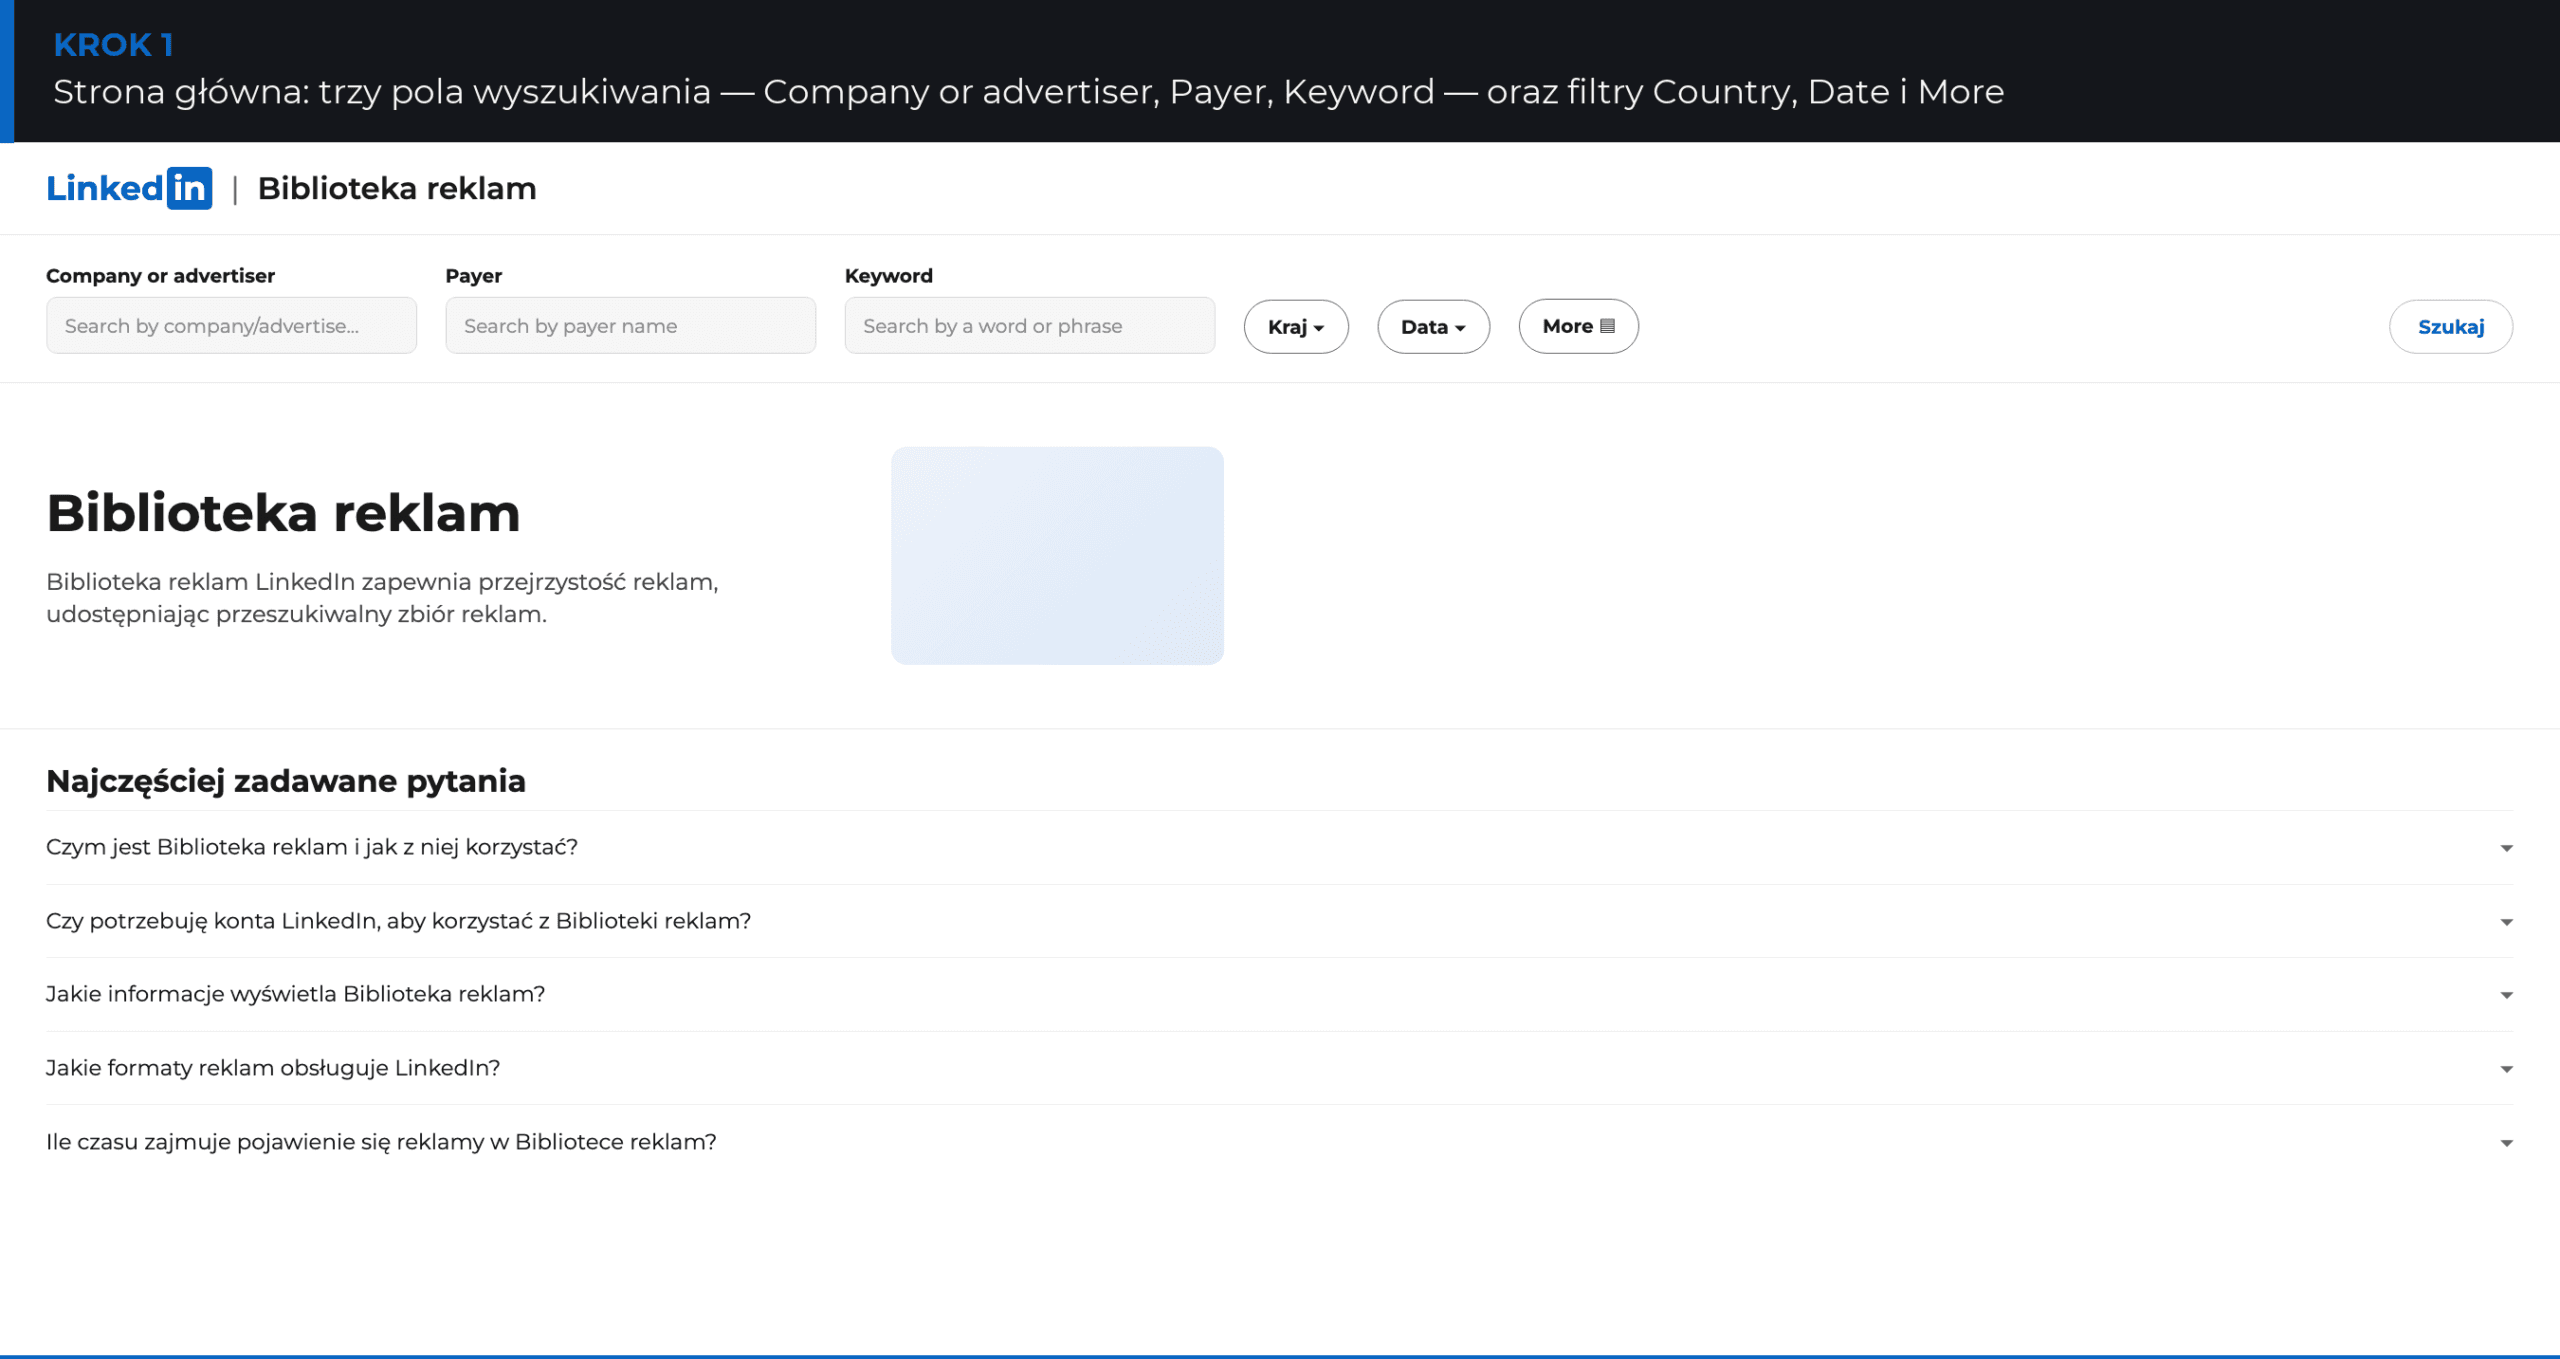Click the 'Keyword' field label
This screenshot has width=2560, height=1359.
888,276
